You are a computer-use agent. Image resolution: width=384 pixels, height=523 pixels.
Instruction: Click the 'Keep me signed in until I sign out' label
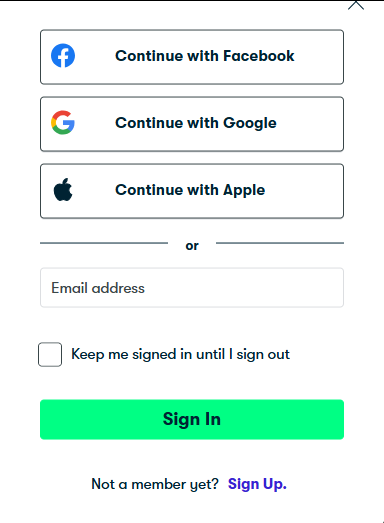click(x=180, y=354)
